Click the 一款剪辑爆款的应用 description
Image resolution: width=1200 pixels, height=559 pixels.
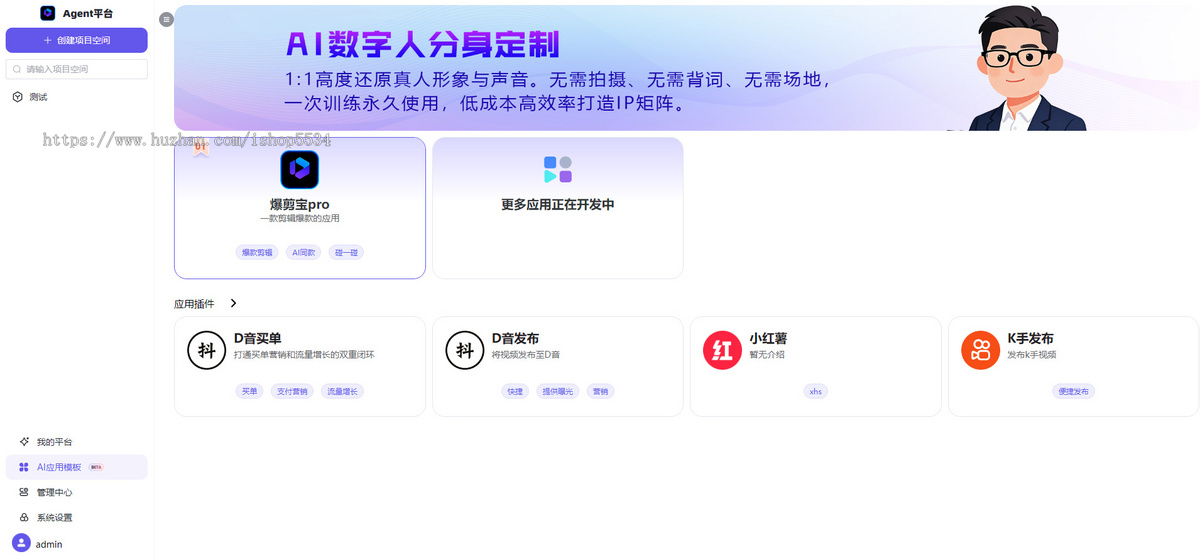tap(299, 218)
